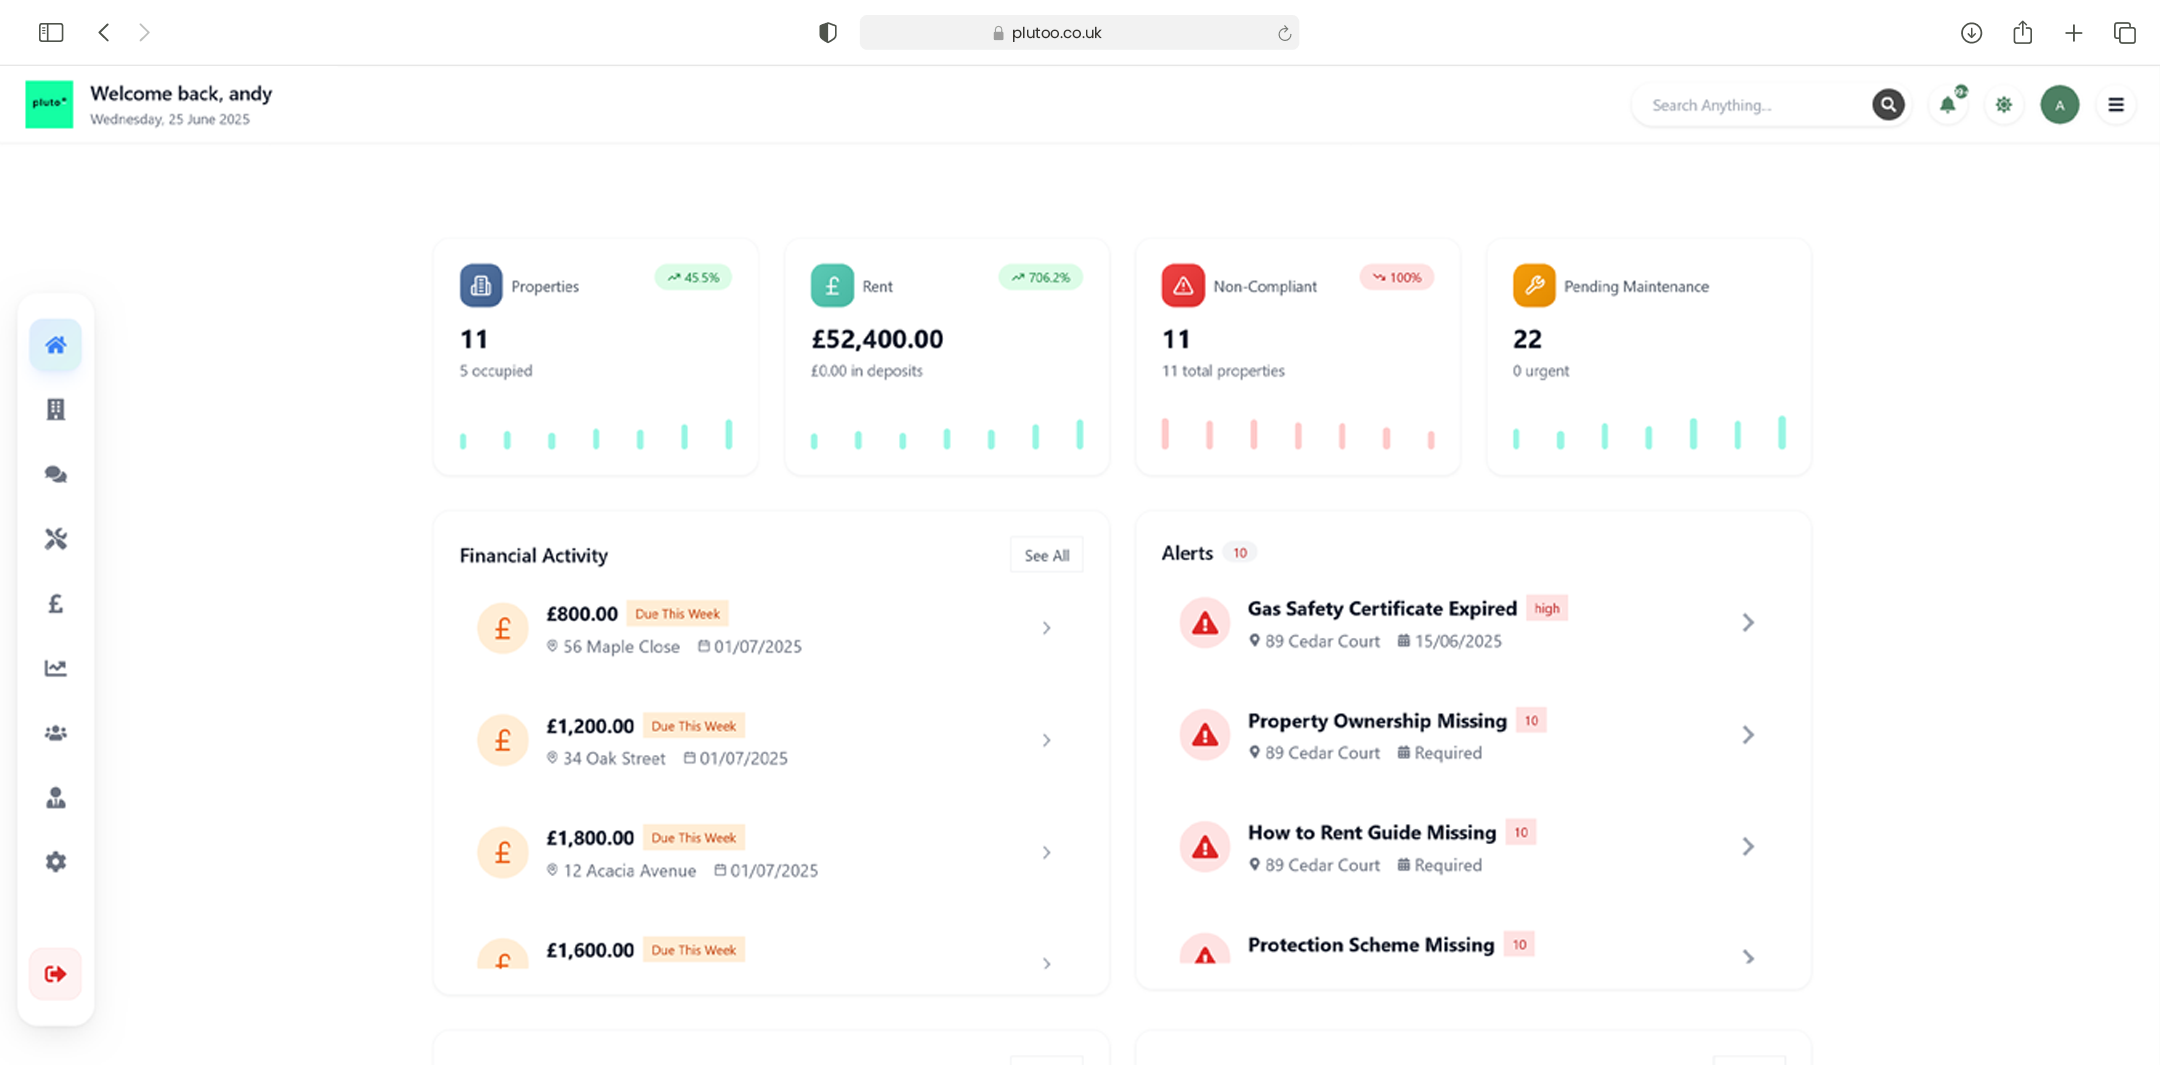This screenshot has width=2160, height=1065.
Task: Open the green user avatar A
Action: pos(2059,105)
